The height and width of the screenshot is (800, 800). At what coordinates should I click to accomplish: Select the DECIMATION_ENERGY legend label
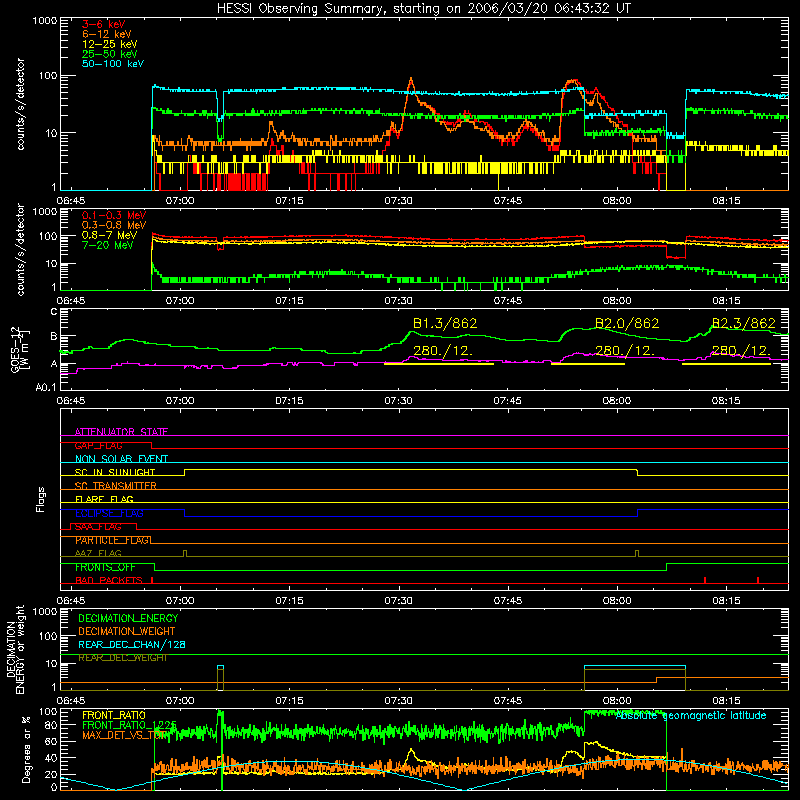pyautogui.click(x=128, y=618)
